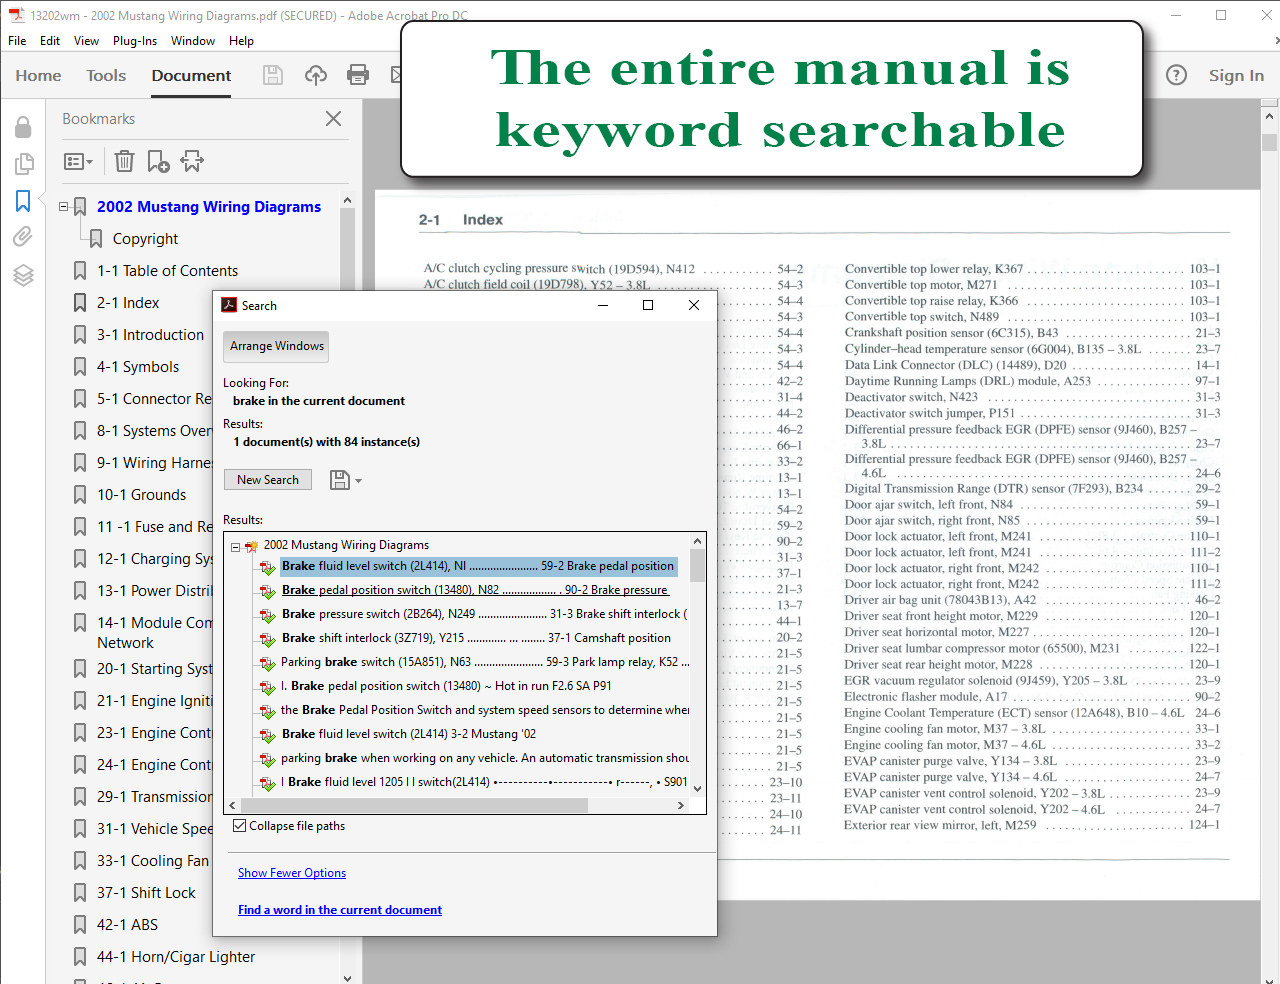Click the search results scroll down arrow
Viewport: 1280px width, 984px height.
(698, 788)
